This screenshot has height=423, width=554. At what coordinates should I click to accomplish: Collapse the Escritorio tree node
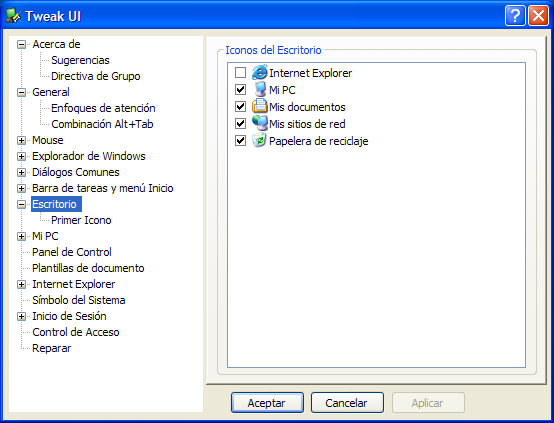click(22, 204)
